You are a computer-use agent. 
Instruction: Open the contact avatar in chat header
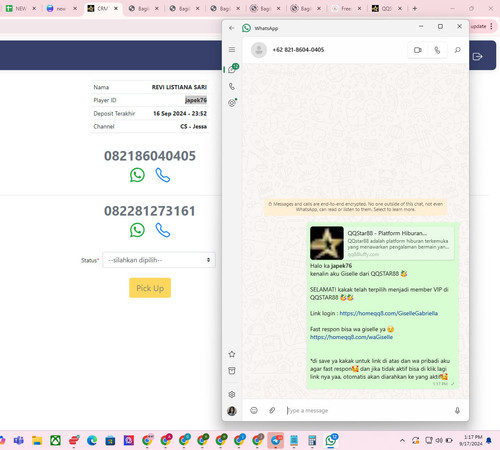pyautogui.click(x=259, y=50)
